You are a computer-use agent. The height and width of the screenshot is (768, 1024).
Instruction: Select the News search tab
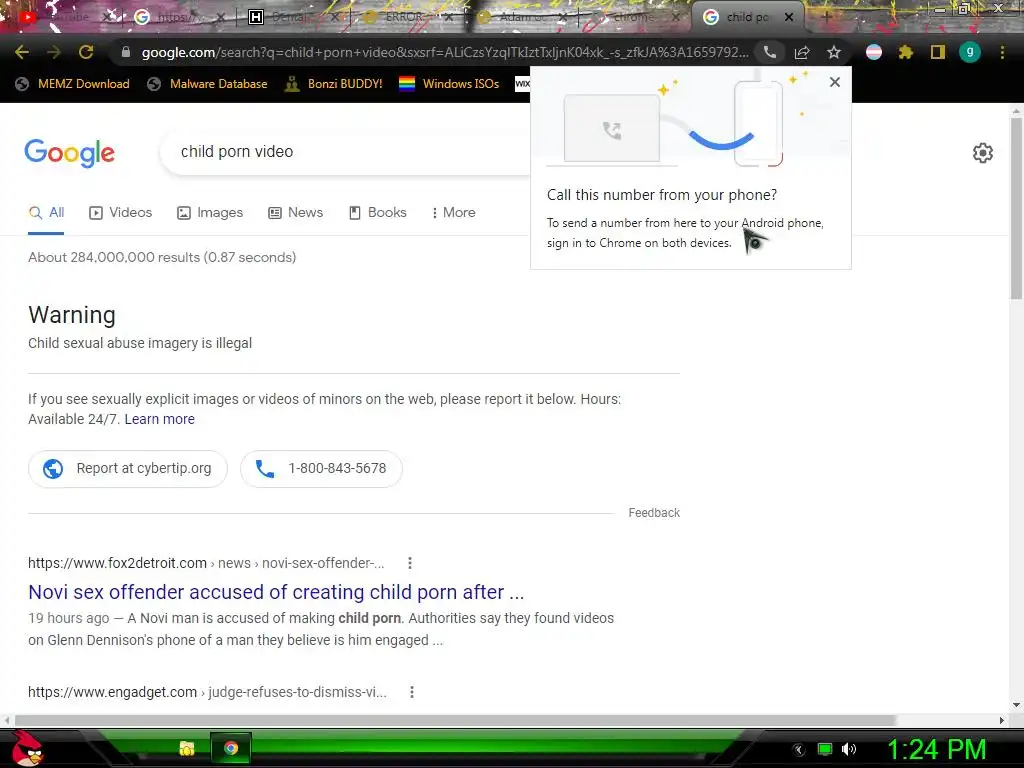[296, 212]
